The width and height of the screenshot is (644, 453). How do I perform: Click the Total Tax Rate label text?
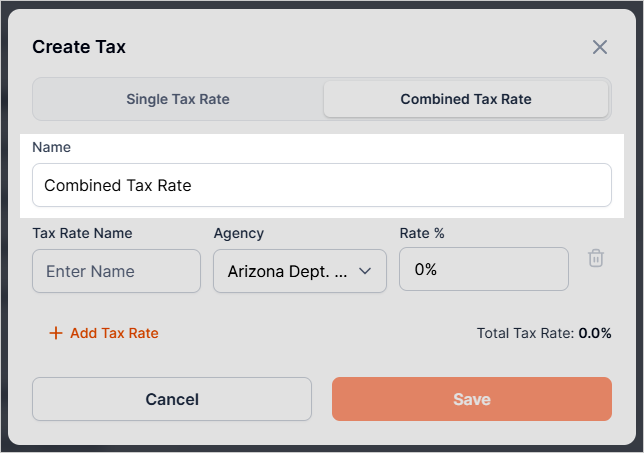click(525, 333)
